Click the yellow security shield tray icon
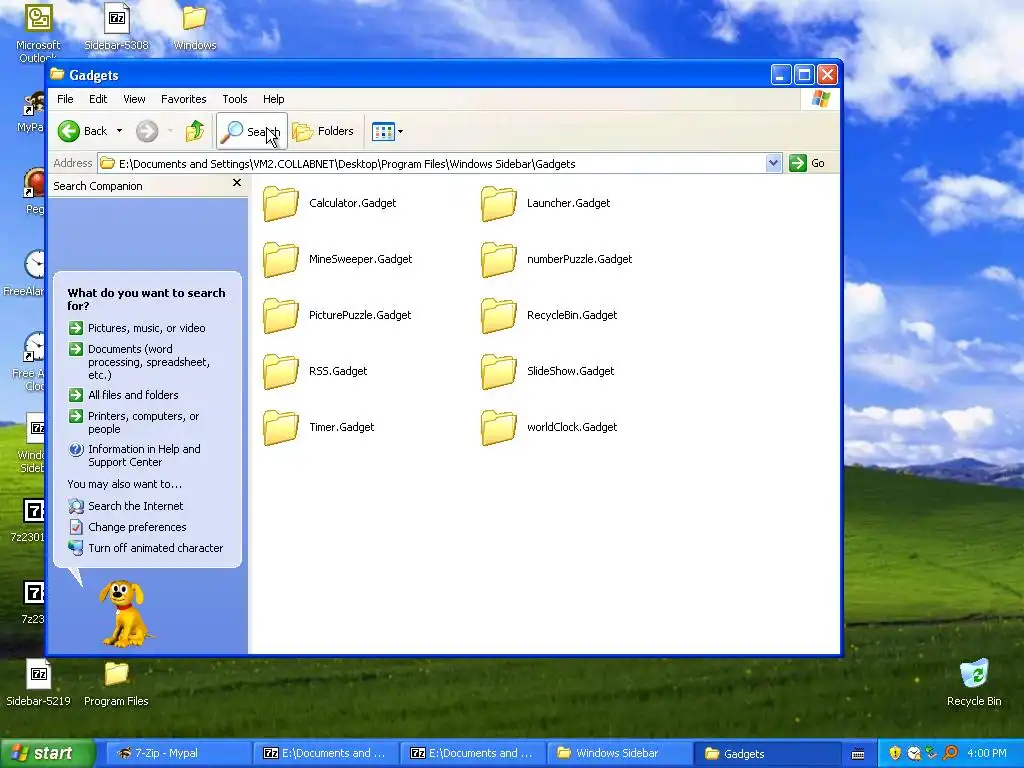The height and width of the screenshot is (768, 1024). pos(895,754)
